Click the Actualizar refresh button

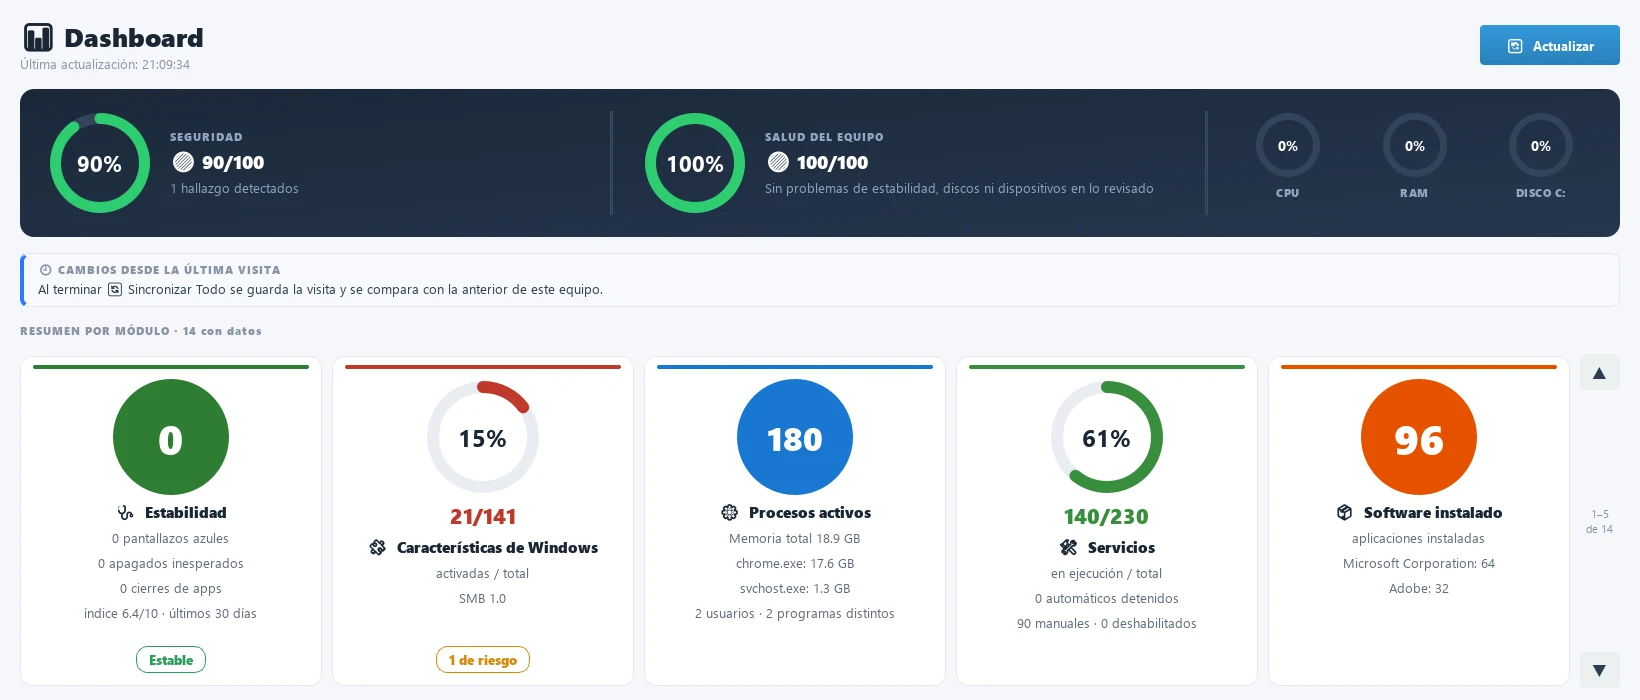(1549, 45)
